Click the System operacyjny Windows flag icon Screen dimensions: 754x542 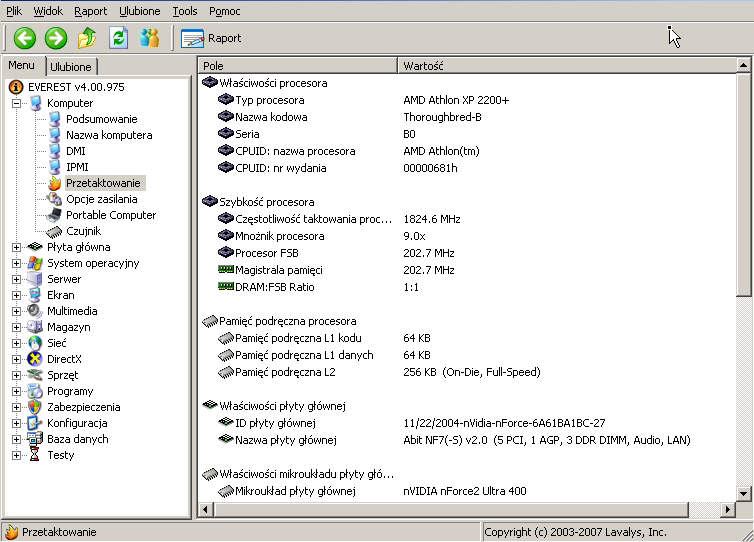tap(35, 263)
